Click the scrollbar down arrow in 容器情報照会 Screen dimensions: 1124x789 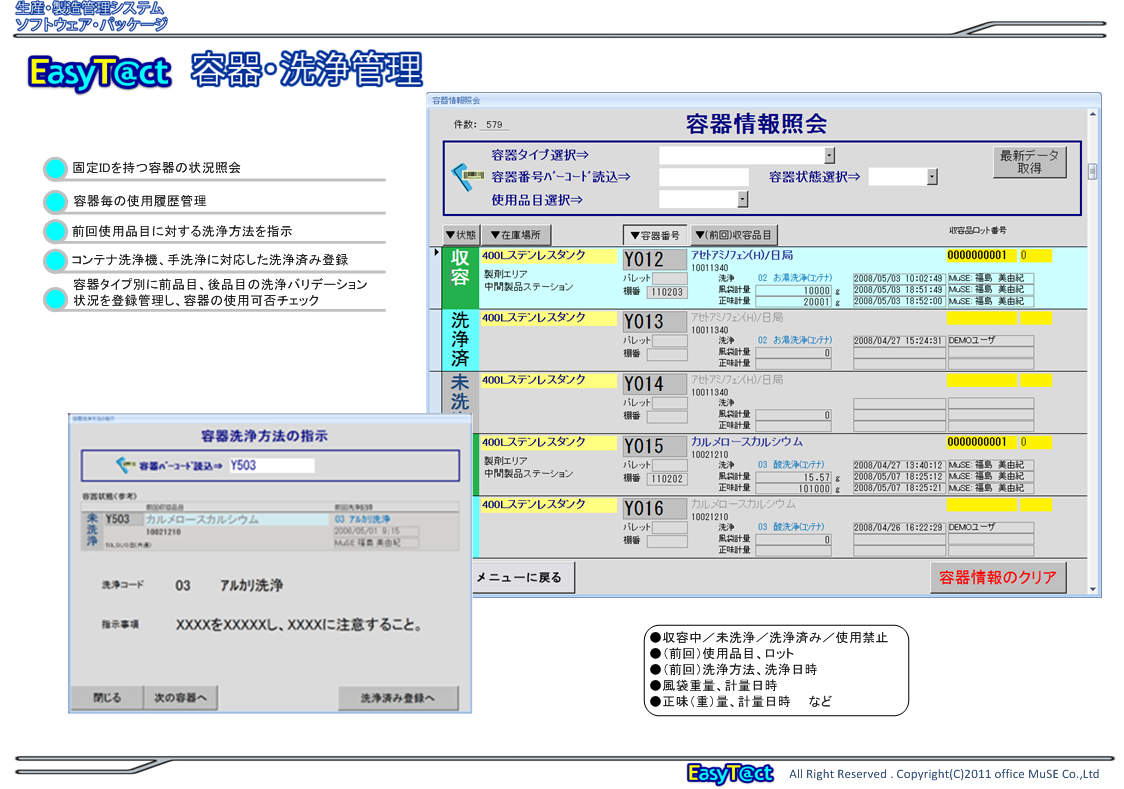tap(1092, 589)
